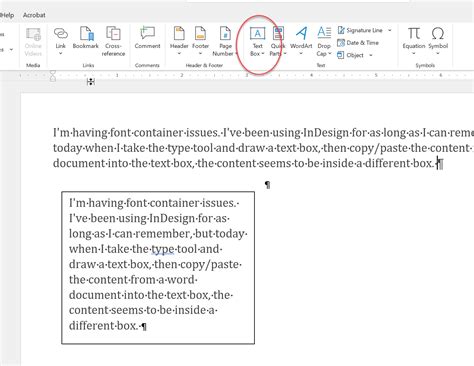Image resolution: width=474 pixels, height=366 pixels.
Task: Click the underlined word 'type' in text box
Action: click(x=163, y=249)
